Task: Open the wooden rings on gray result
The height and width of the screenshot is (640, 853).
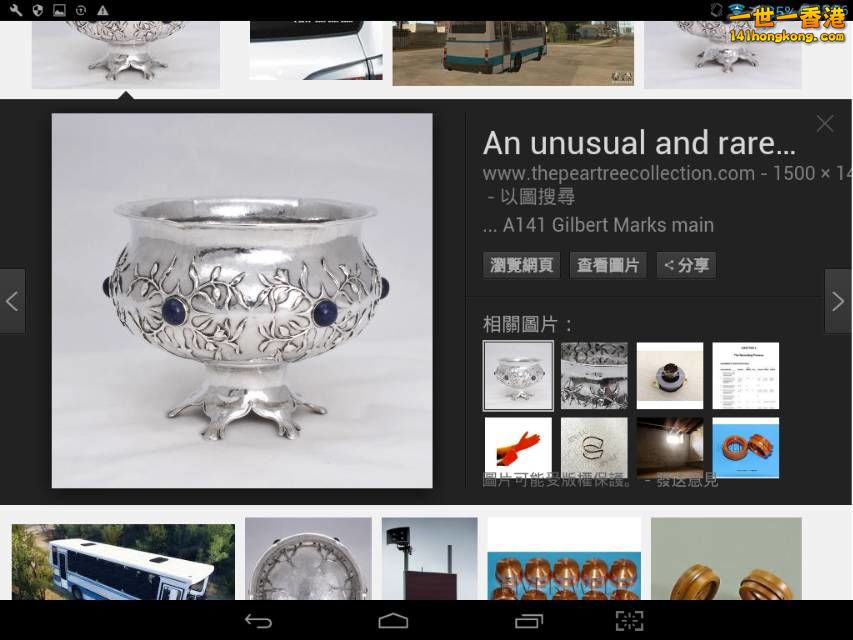Action: [x=726, y=559]
